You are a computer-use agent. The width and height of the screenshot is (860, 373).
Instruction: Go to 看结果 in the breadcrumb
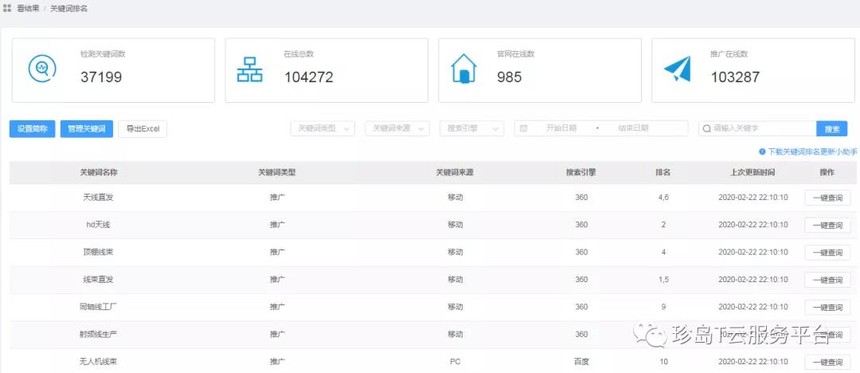click(28, 9)
